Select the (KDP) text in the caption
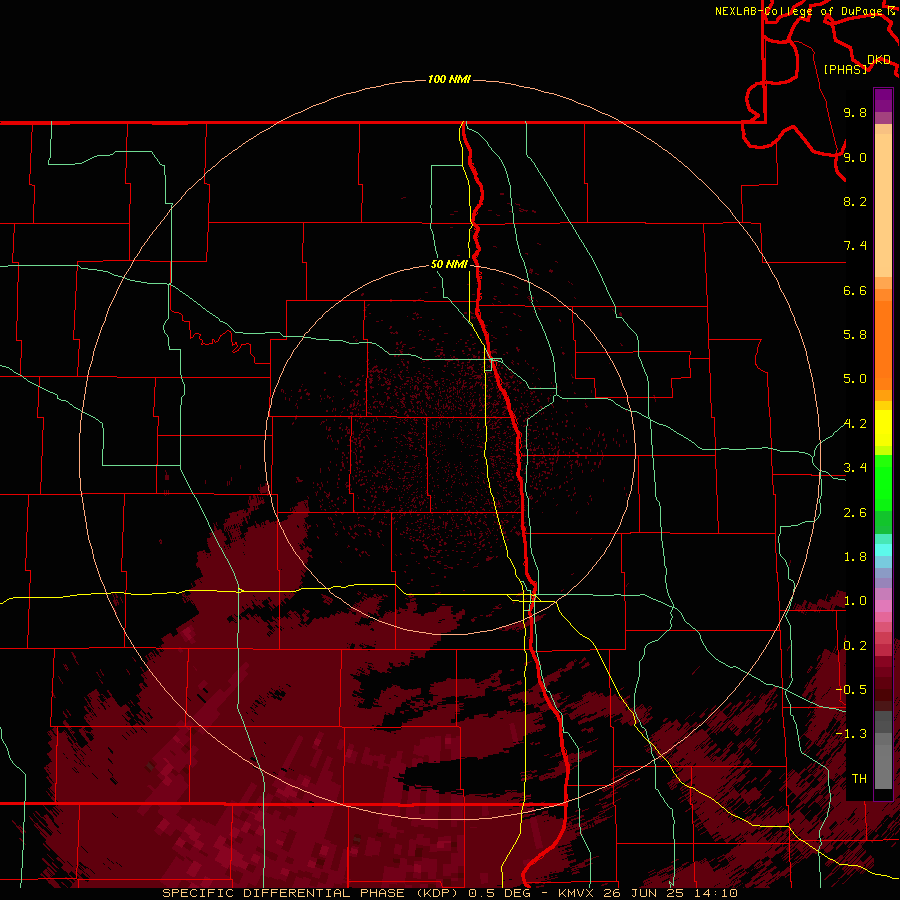The width and height of the screenshot is (900, 900). tap(437, 893)
